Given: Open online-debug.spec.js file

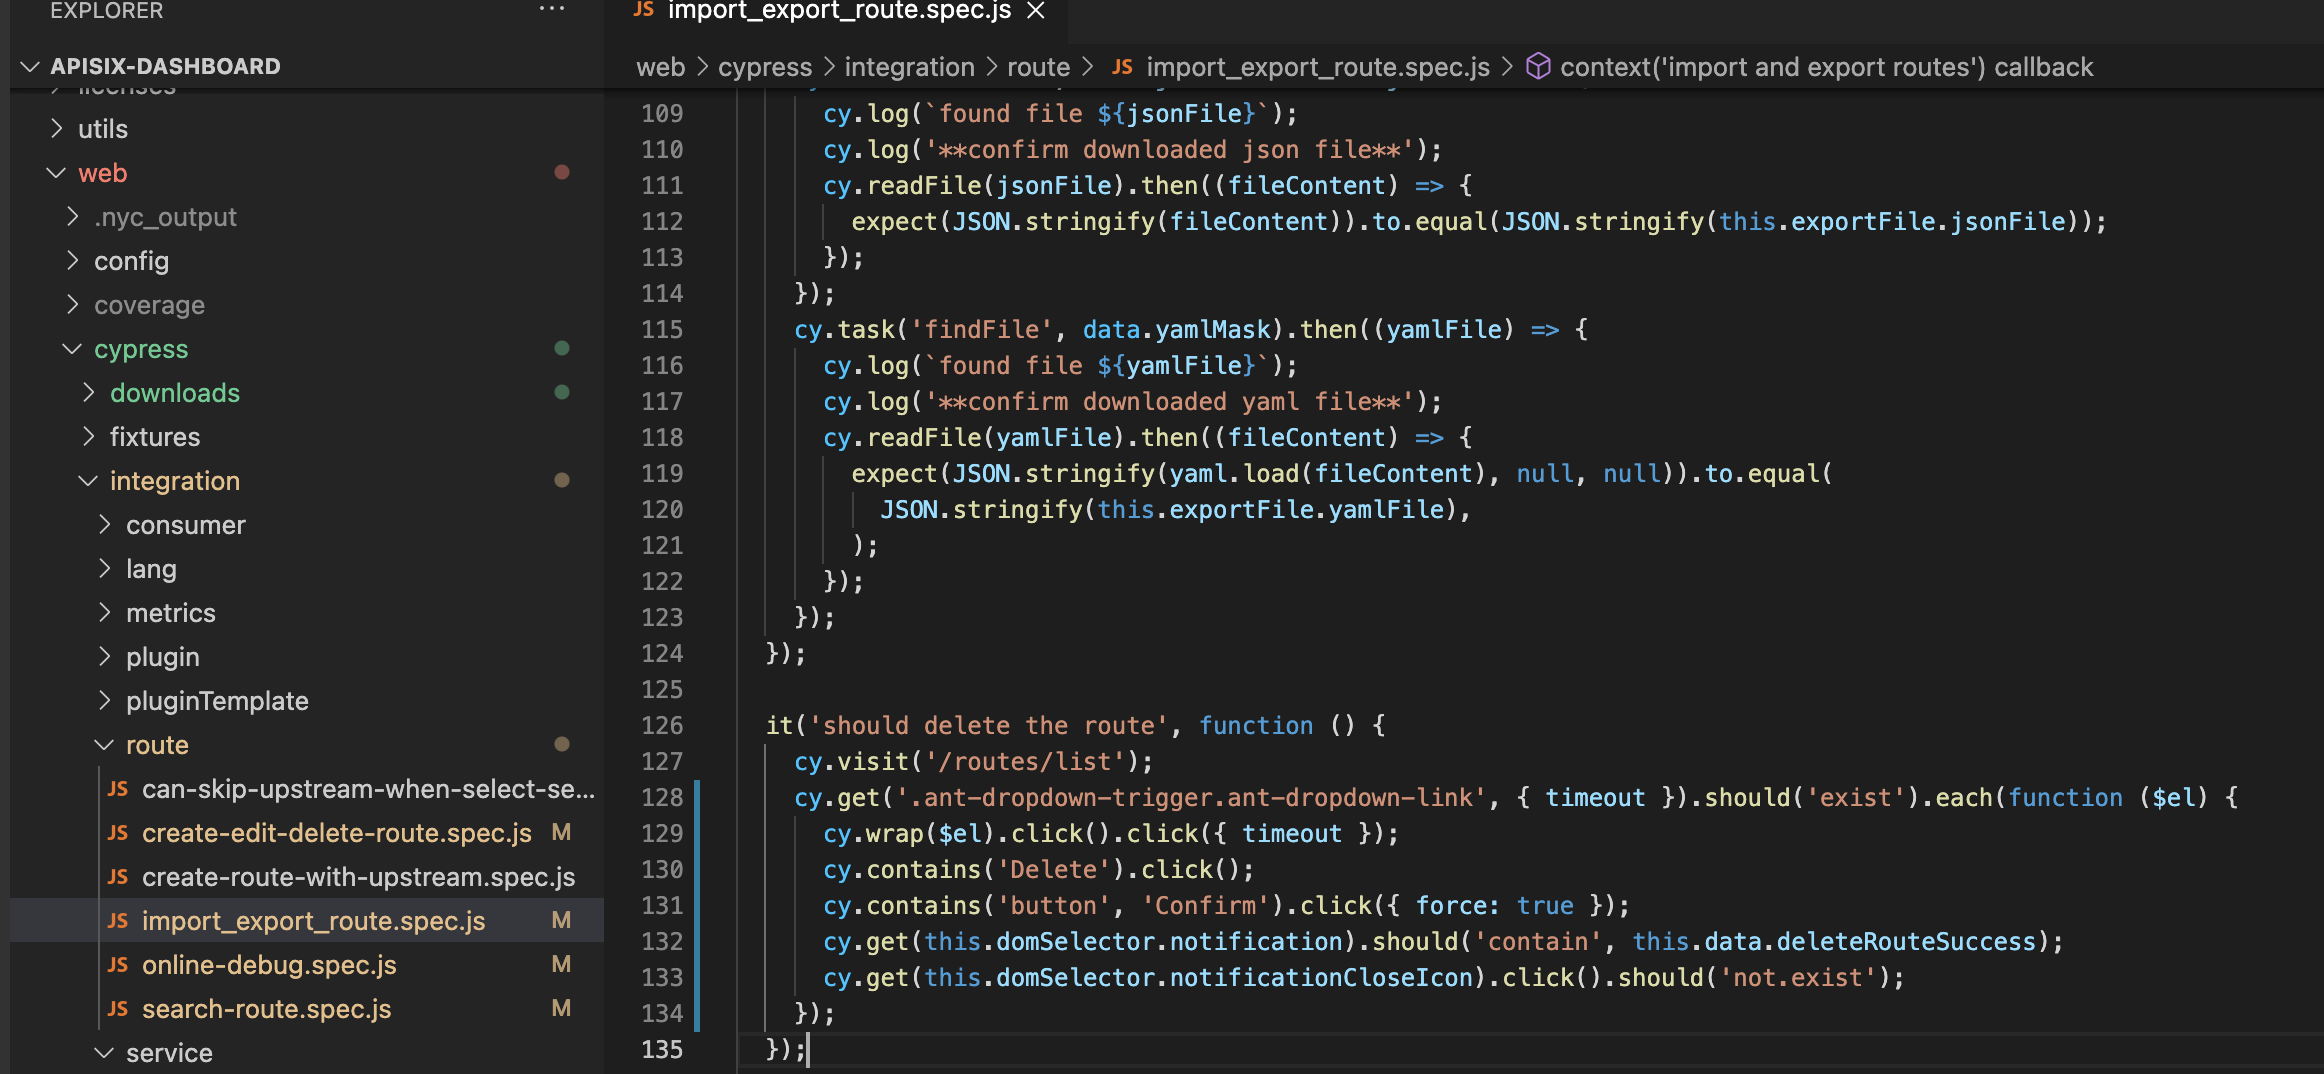Looking at the screenshot, I should [269, 965].
